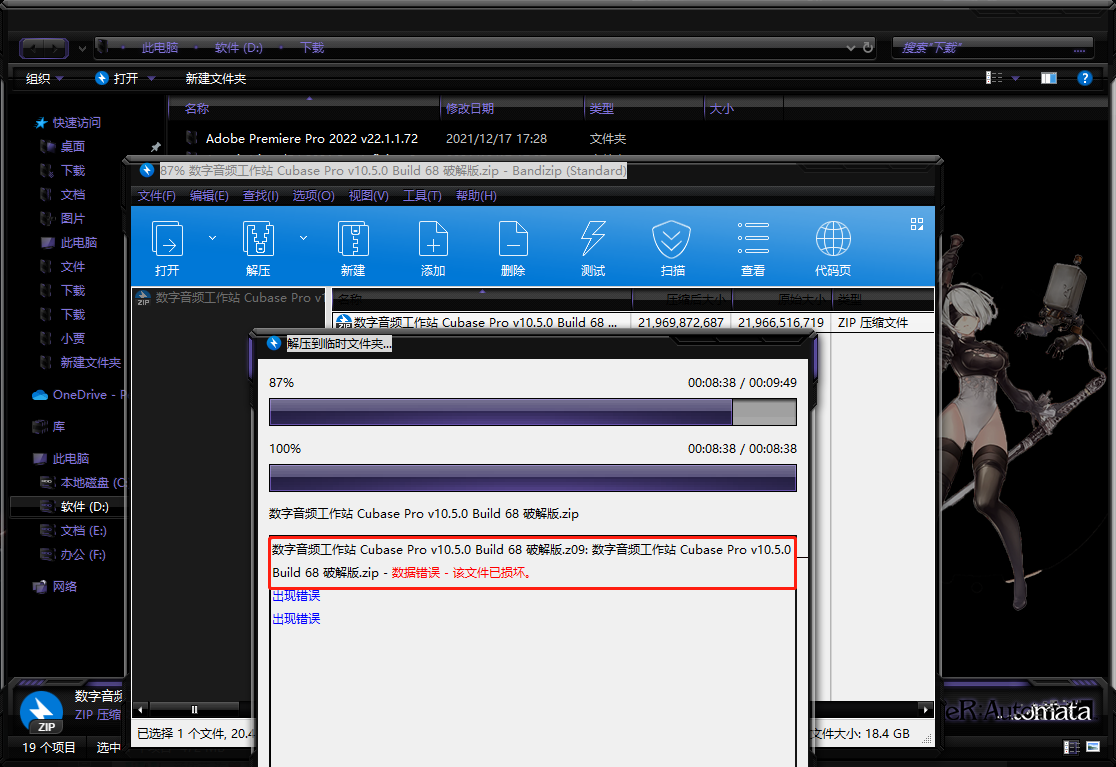The height and width of the screenshot is (767, 1116).
Task: Click the grid icon at Bandizip toolbar's end
Action: [917, 224]
